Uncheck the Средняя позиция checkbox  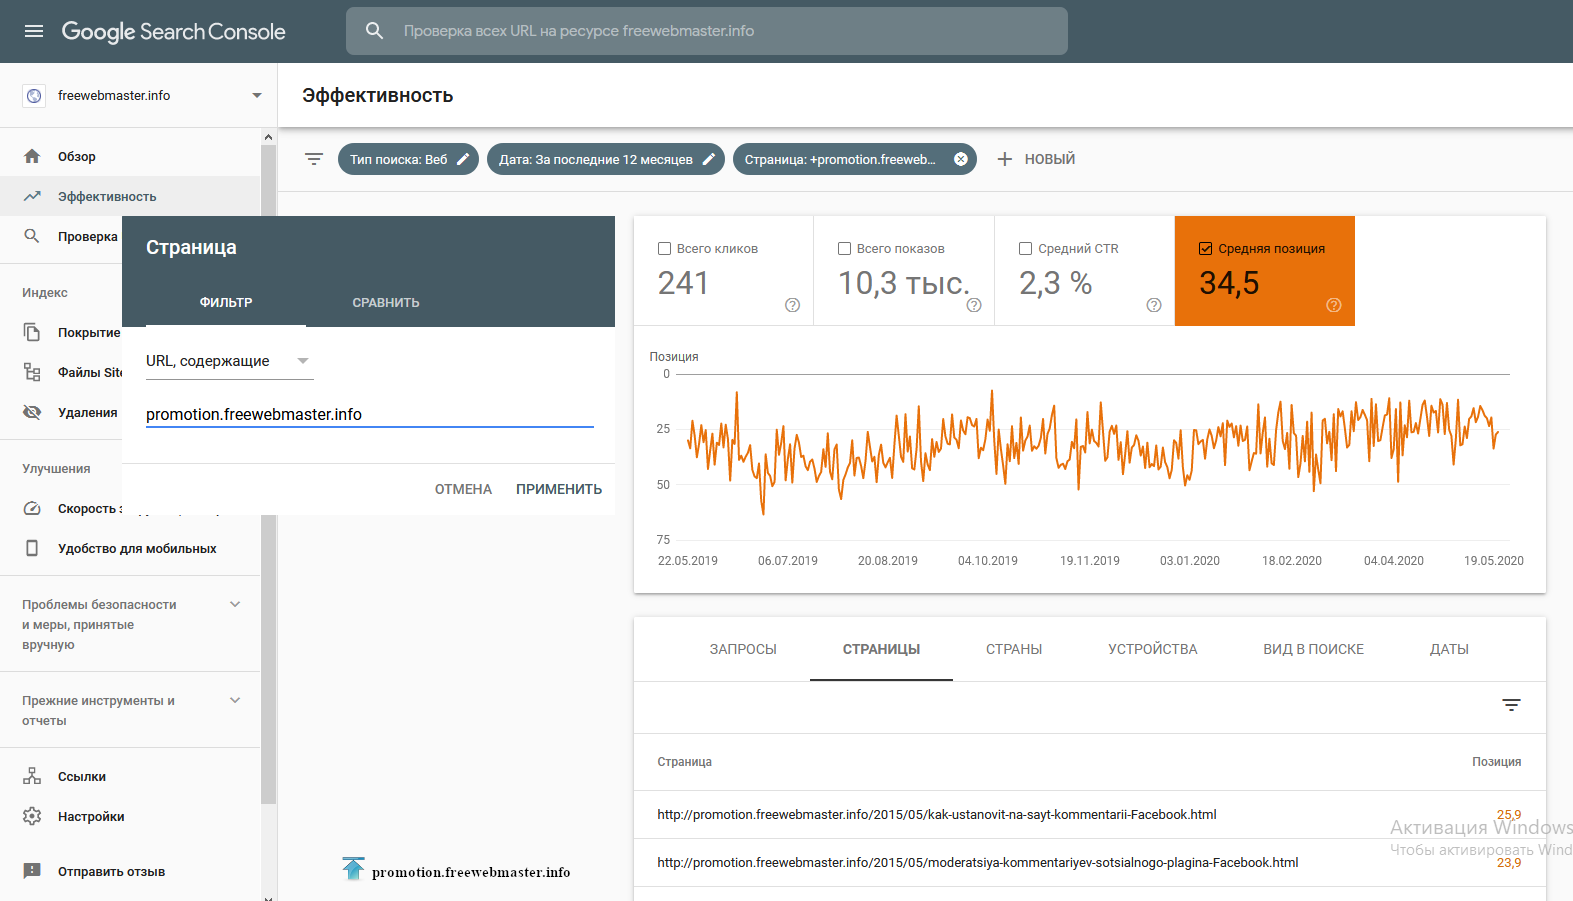point(1206,249)
